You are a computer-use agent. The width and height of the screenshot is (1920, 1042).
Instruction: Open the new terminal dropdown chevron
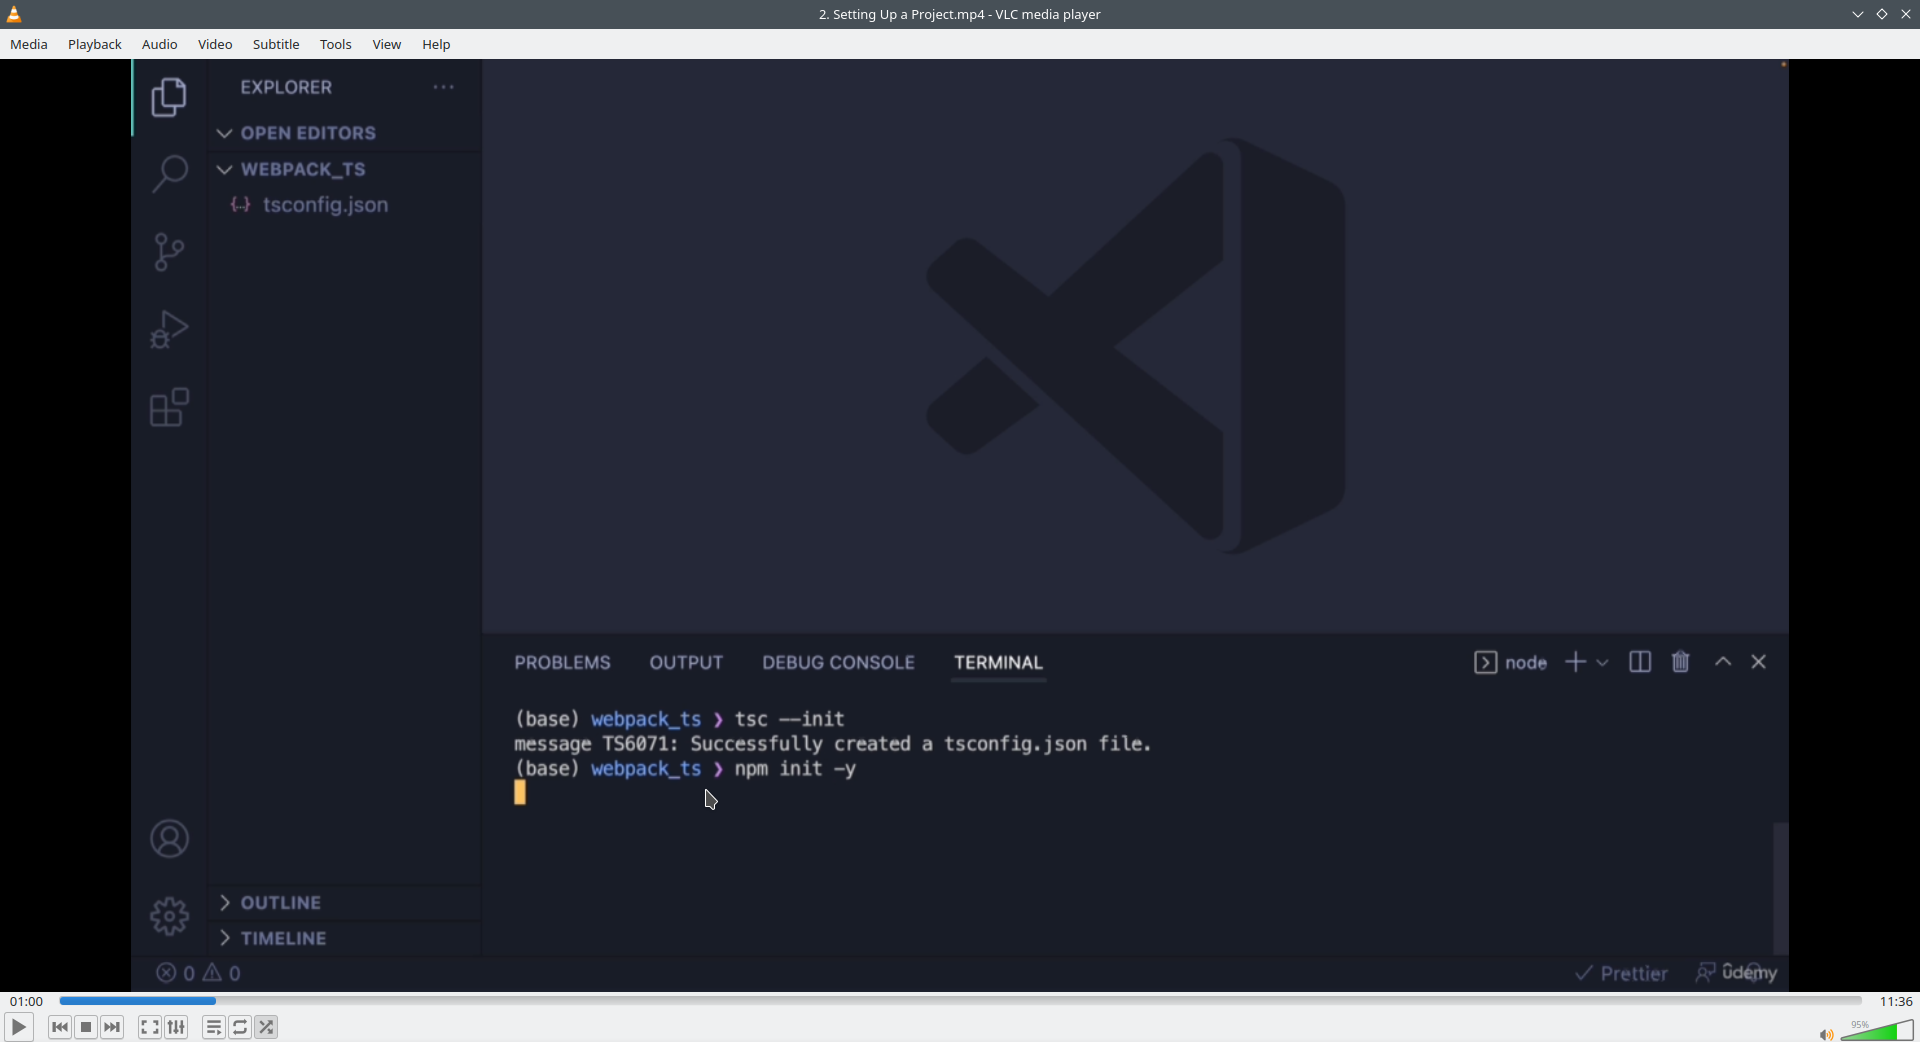pos(1602,662)
